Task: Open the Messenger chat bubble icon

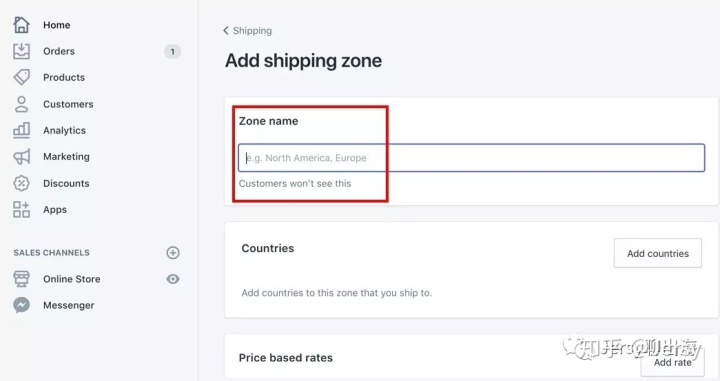Action: tap(21, 305)
